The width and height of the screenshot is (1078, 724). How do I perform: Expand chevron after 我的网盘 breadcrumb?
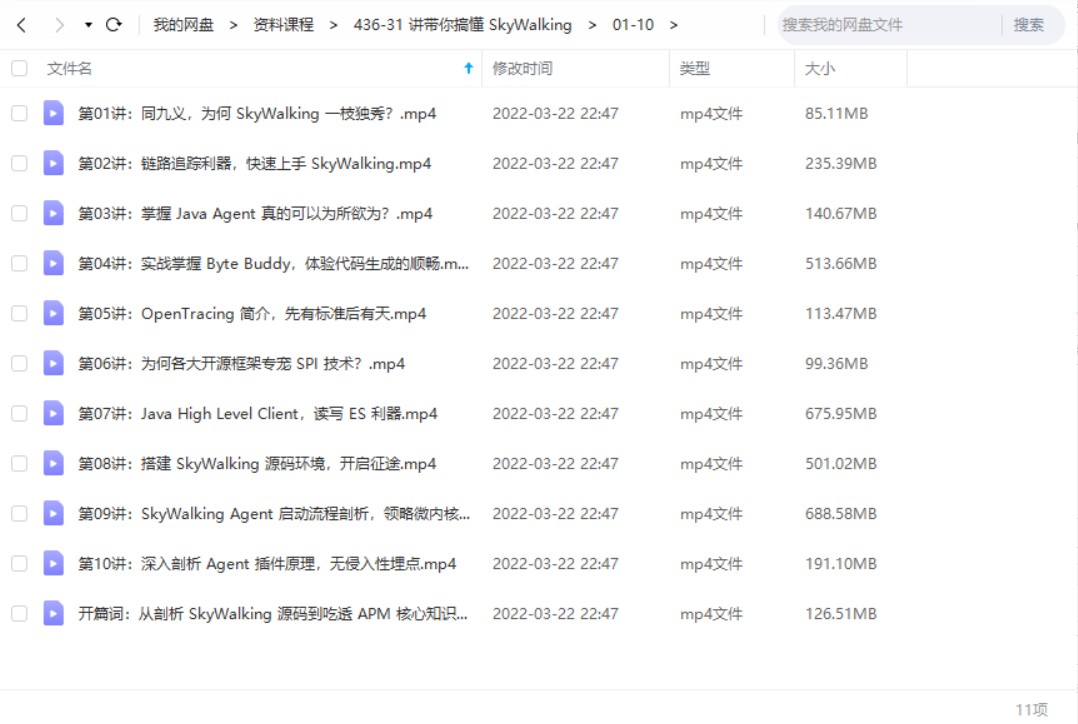234,25
